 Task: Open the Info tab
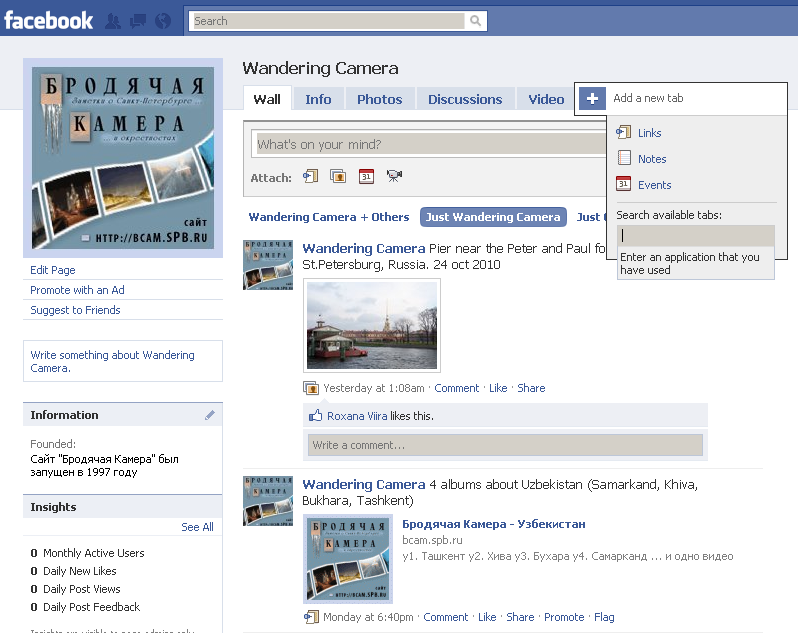pos(318,99)
